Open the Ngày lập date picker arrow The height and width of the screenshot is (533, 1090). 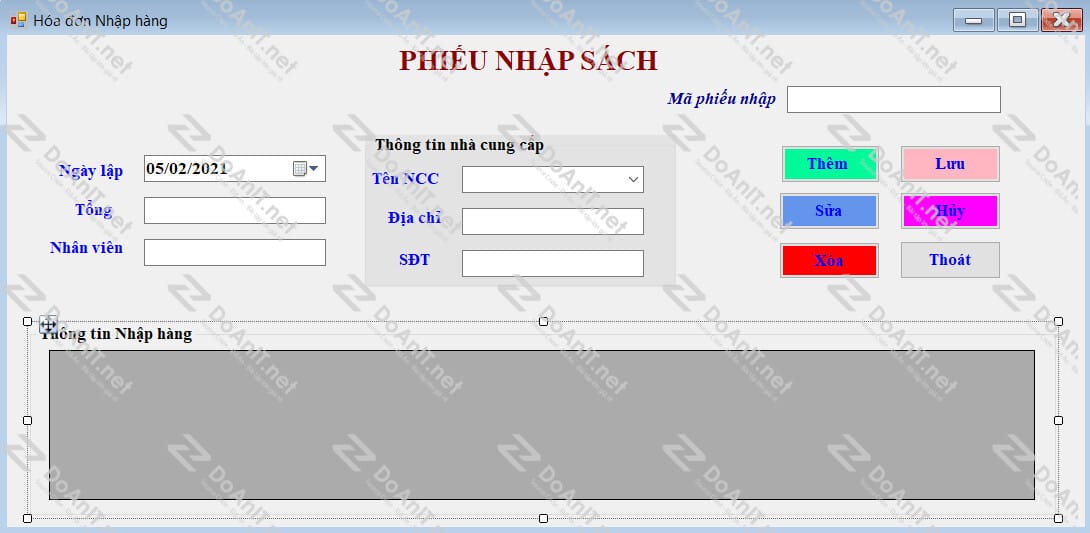coord(314,169)
